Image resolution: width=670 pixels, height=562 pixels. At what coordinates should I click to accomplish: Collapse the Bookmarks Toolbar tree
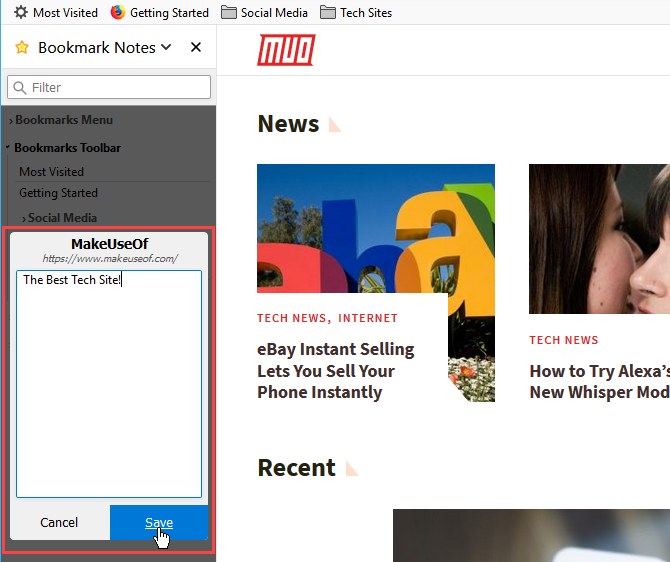[9, 148]
